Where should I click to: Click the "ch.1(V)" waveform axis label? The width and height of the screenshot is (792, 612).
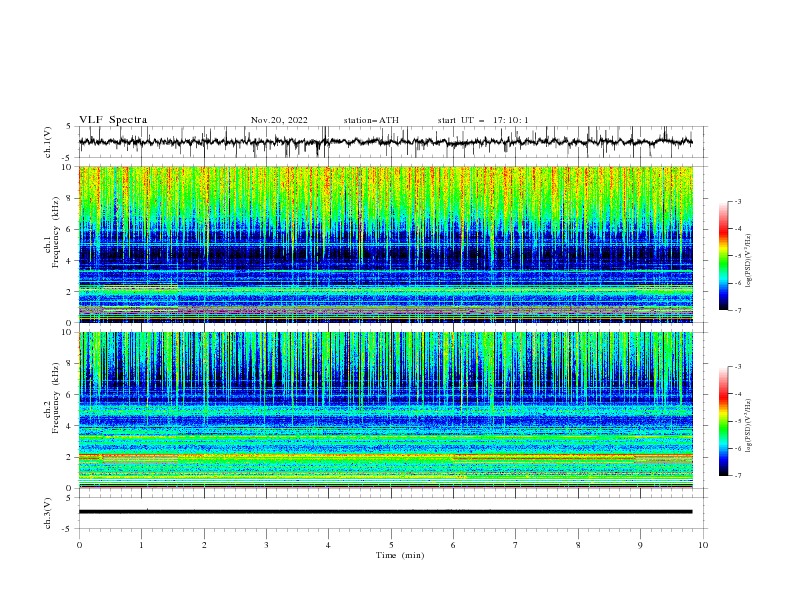click(48, 142)
